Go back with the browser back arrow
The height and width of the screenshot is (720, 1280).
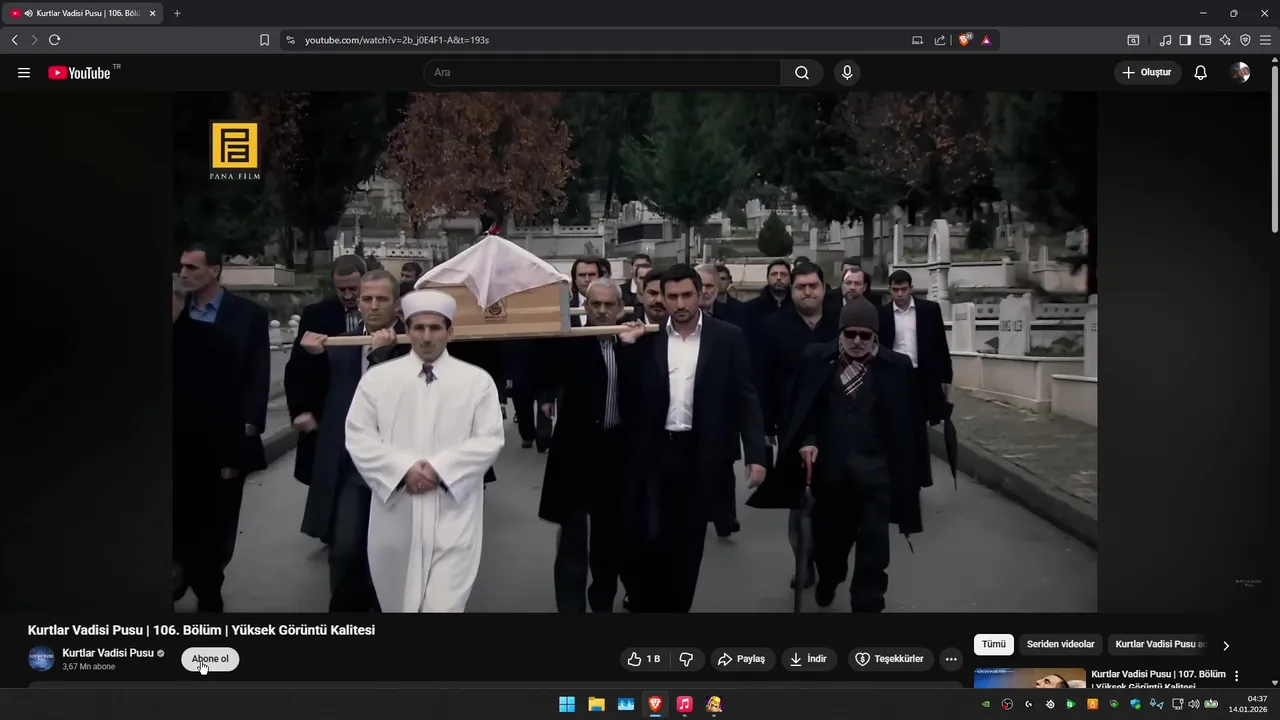(15, 40)
